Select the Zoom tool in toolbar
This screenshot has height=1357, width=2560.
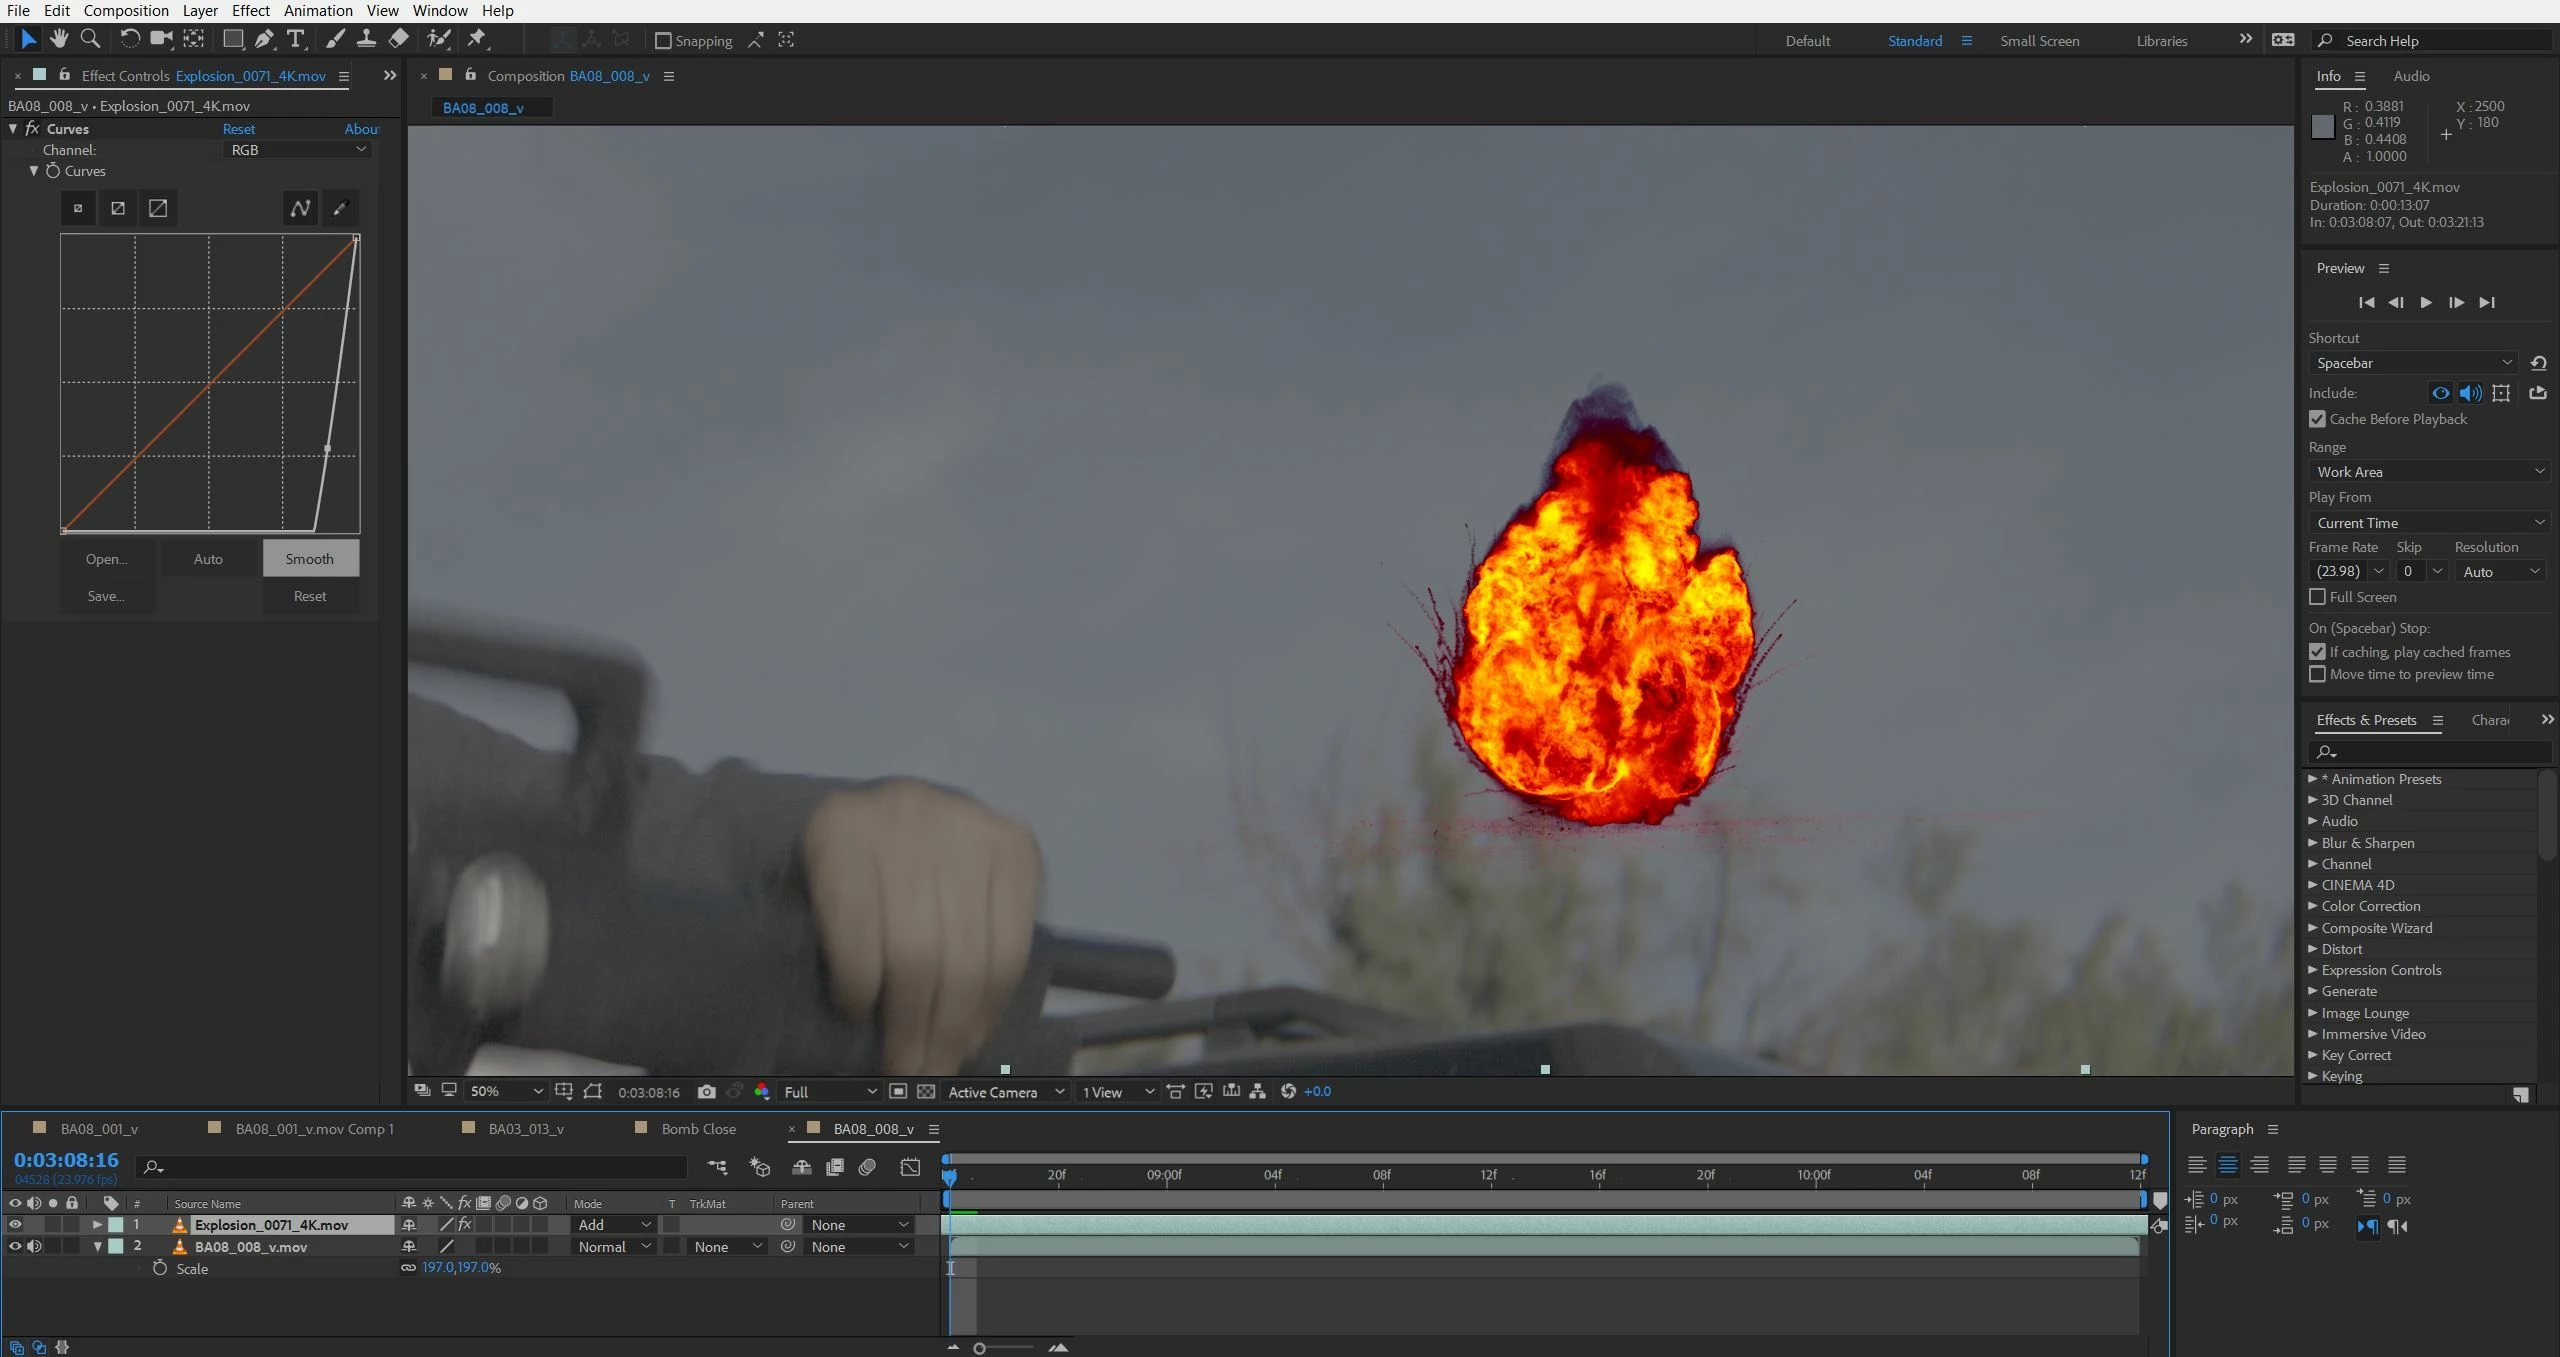(x=90, y=38)
